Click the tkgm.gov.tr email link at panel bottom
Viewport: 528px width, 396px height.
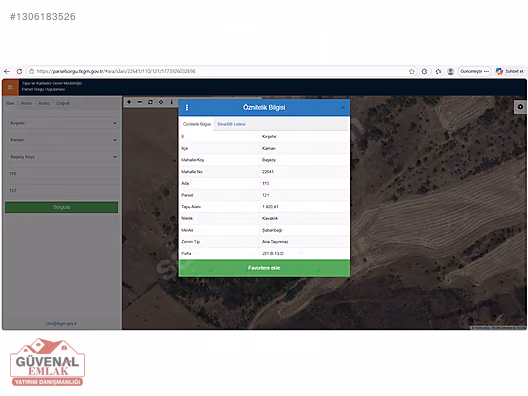tap(61, 324)
